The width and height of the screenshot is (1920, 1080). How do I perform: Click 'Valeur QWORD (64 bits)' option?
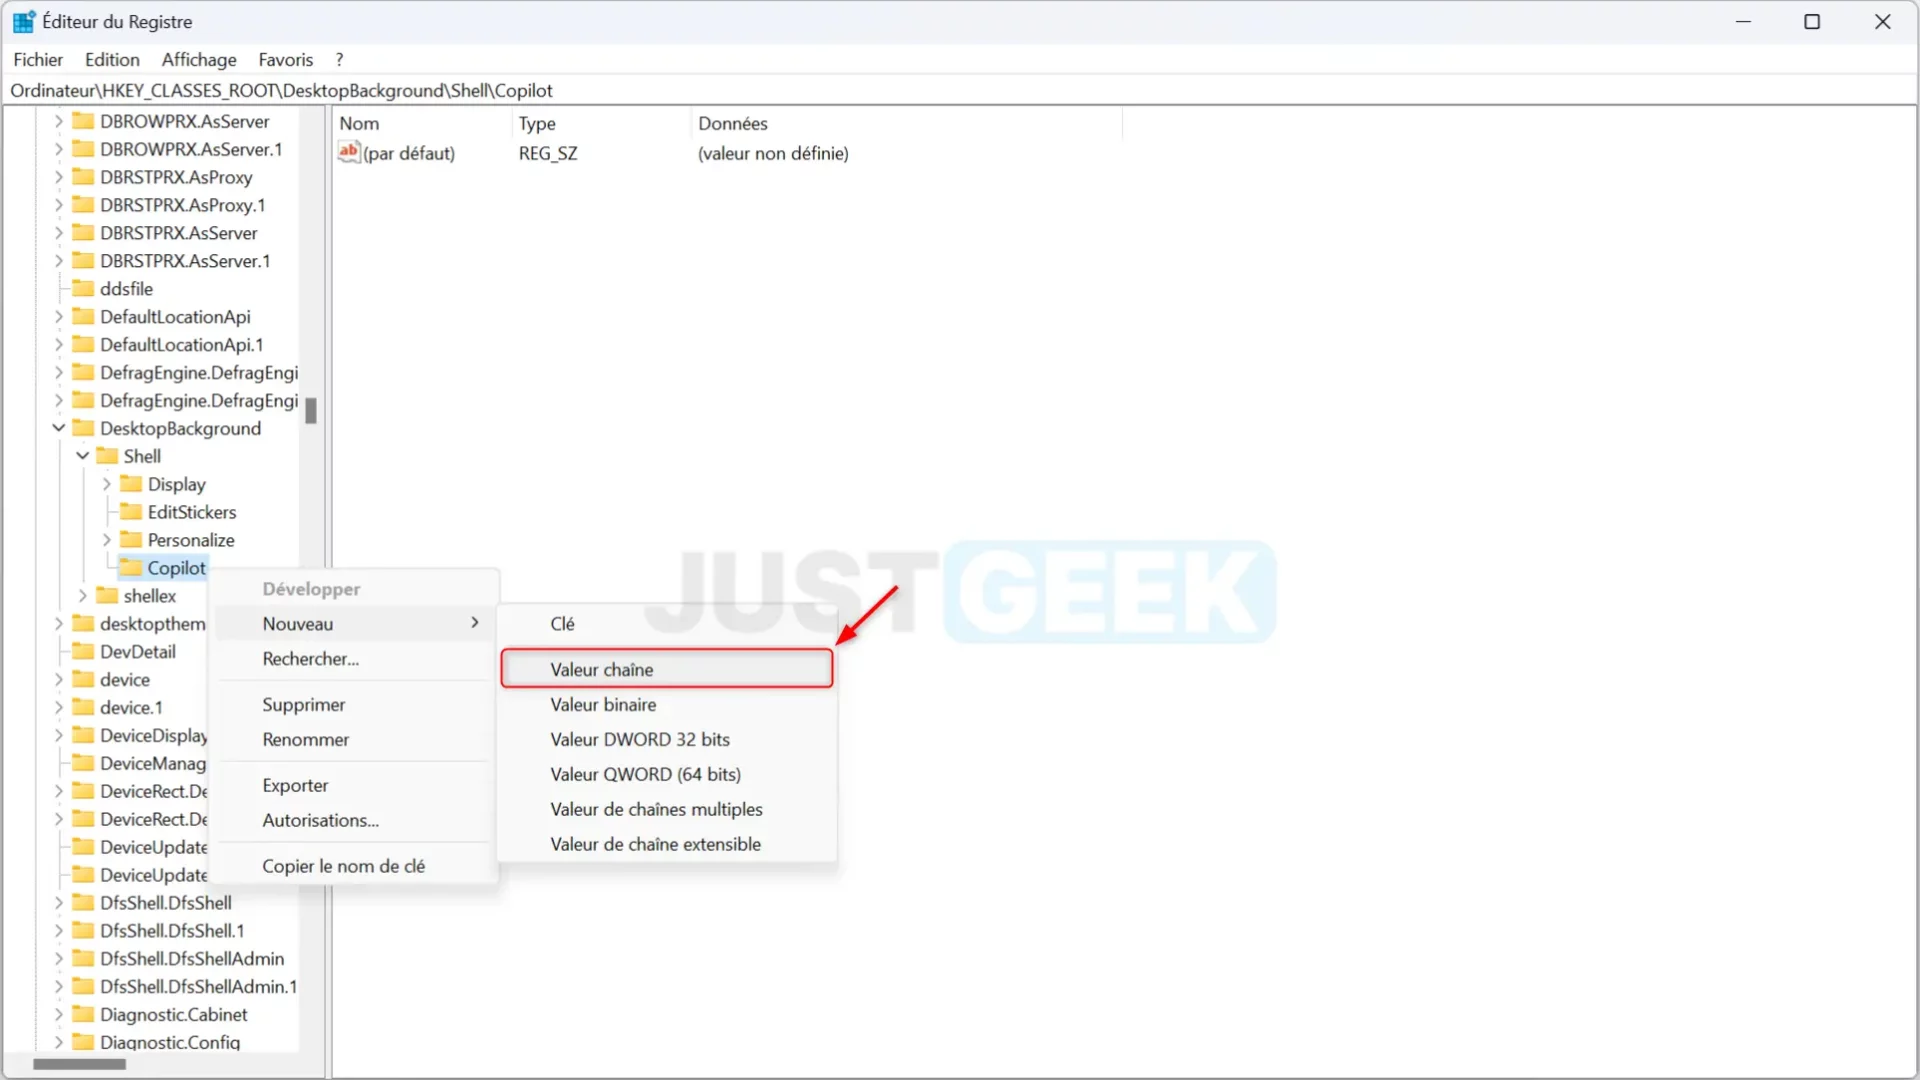pos(646,773)
